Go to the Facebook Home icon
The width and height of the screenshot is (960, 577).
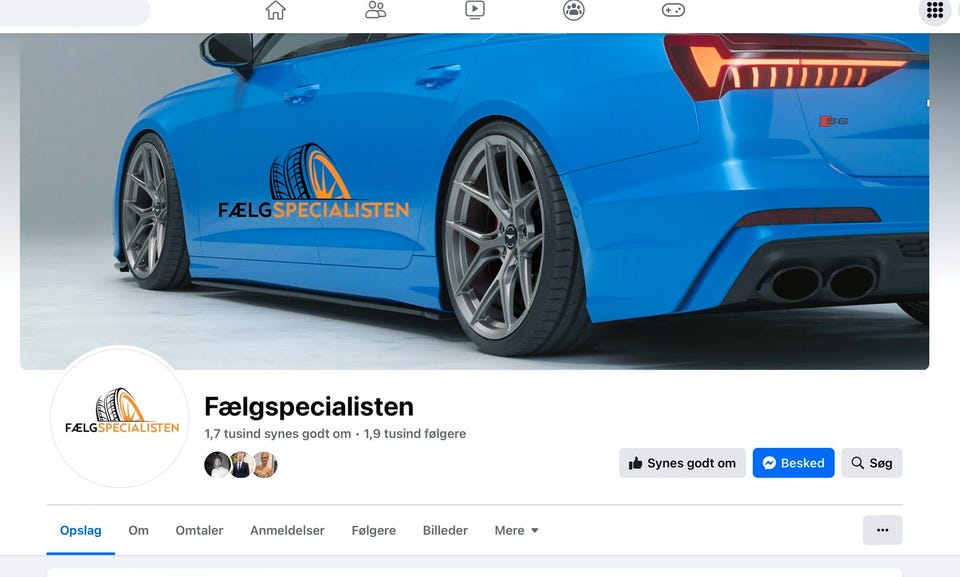pyautogui.click(x=276, y=10)
